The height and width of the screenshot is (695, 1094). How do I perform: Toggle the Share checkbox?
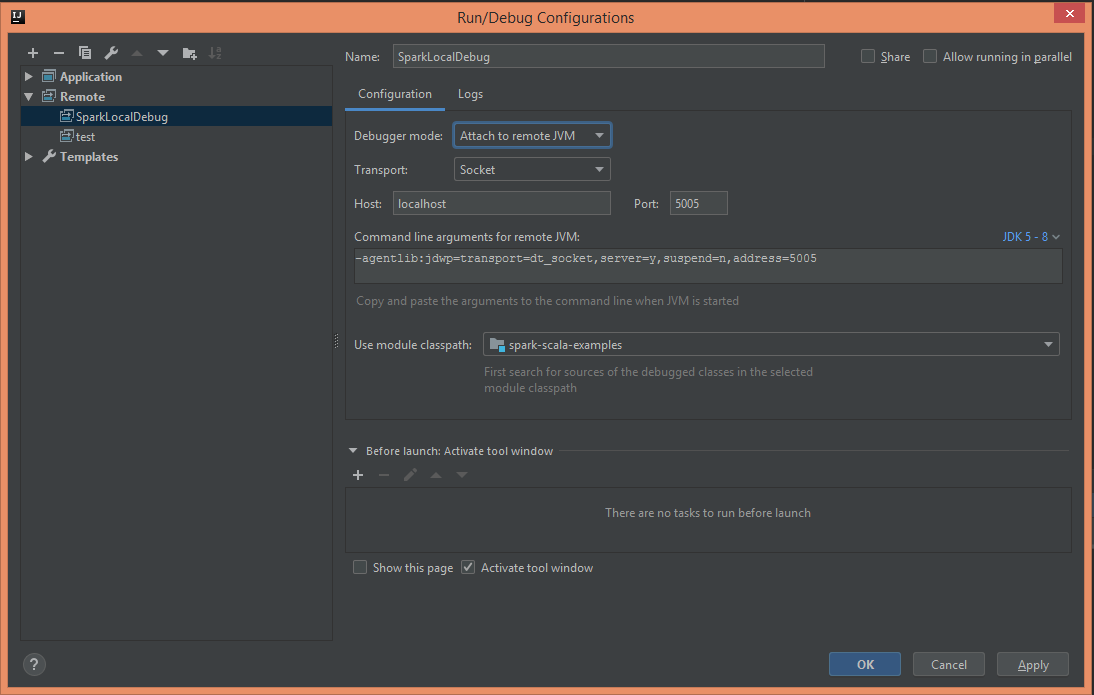point(868,57)
